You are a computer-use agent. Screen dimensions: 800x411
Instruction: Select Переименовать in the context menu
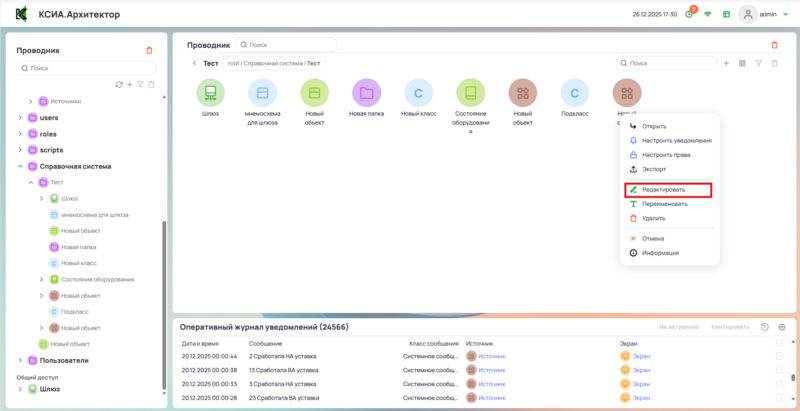tap(664, 204)
